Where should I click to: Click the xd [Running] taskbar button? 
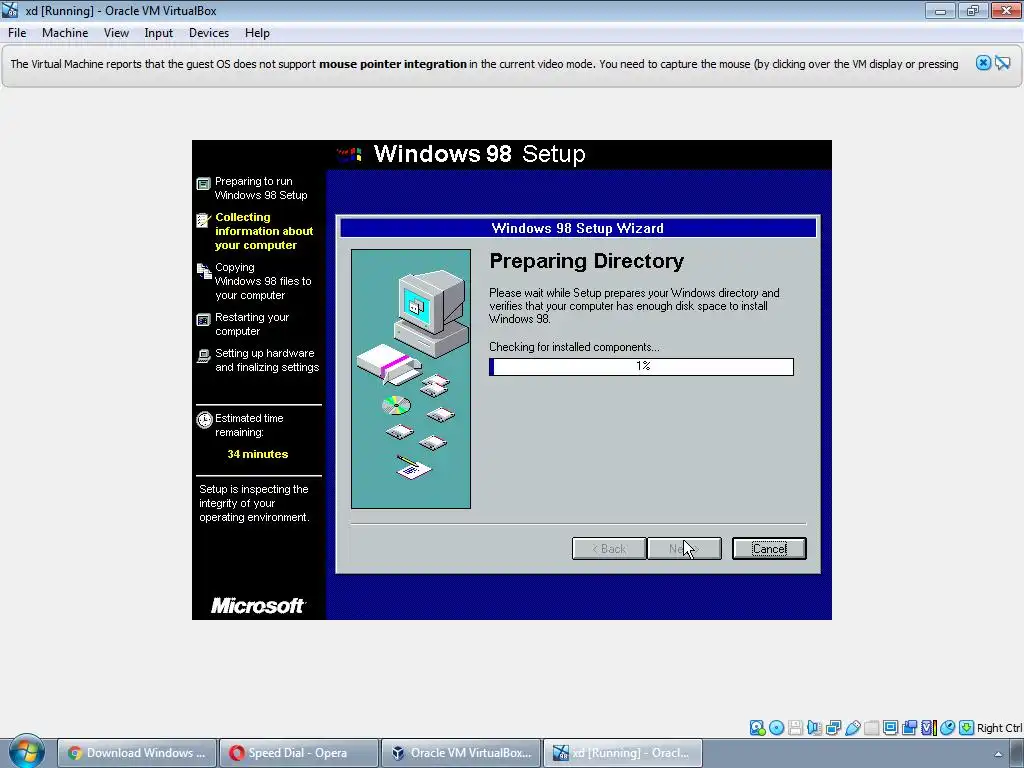[x=622, y=753]
